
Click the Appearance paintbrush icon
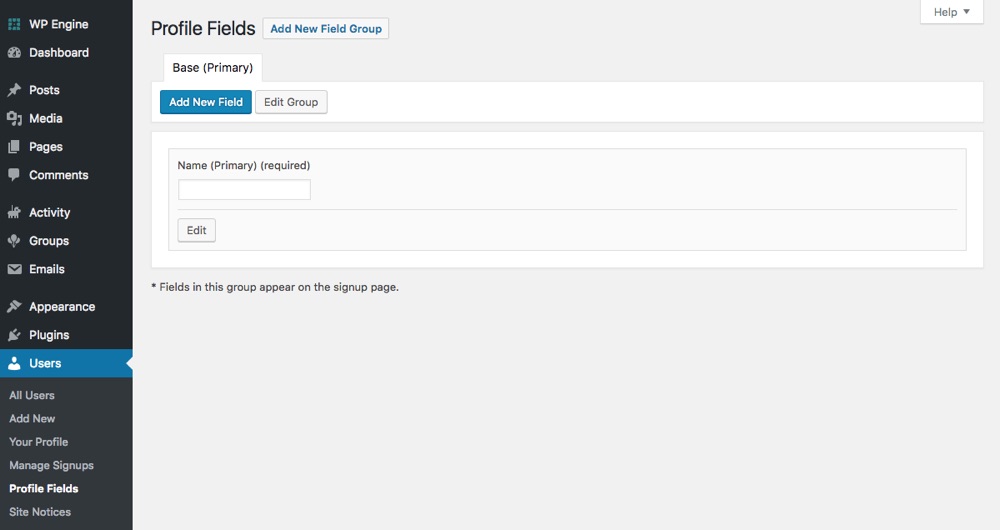14,307
